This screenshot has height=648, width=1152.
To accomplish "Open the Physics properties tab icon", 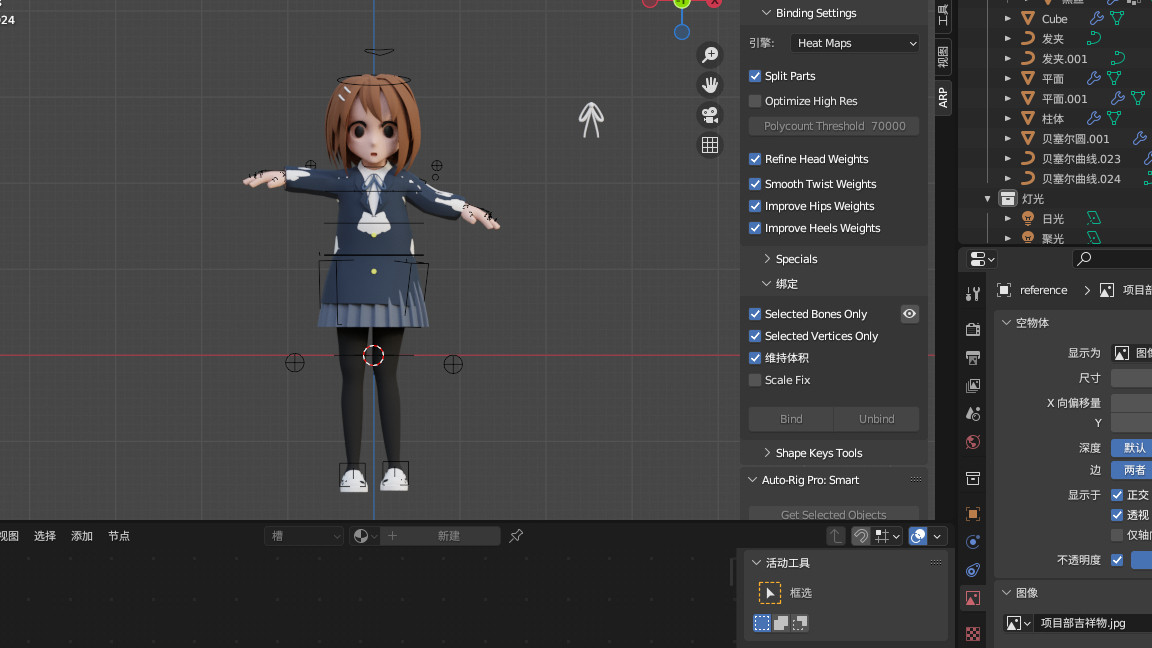I will coord(973,542).
